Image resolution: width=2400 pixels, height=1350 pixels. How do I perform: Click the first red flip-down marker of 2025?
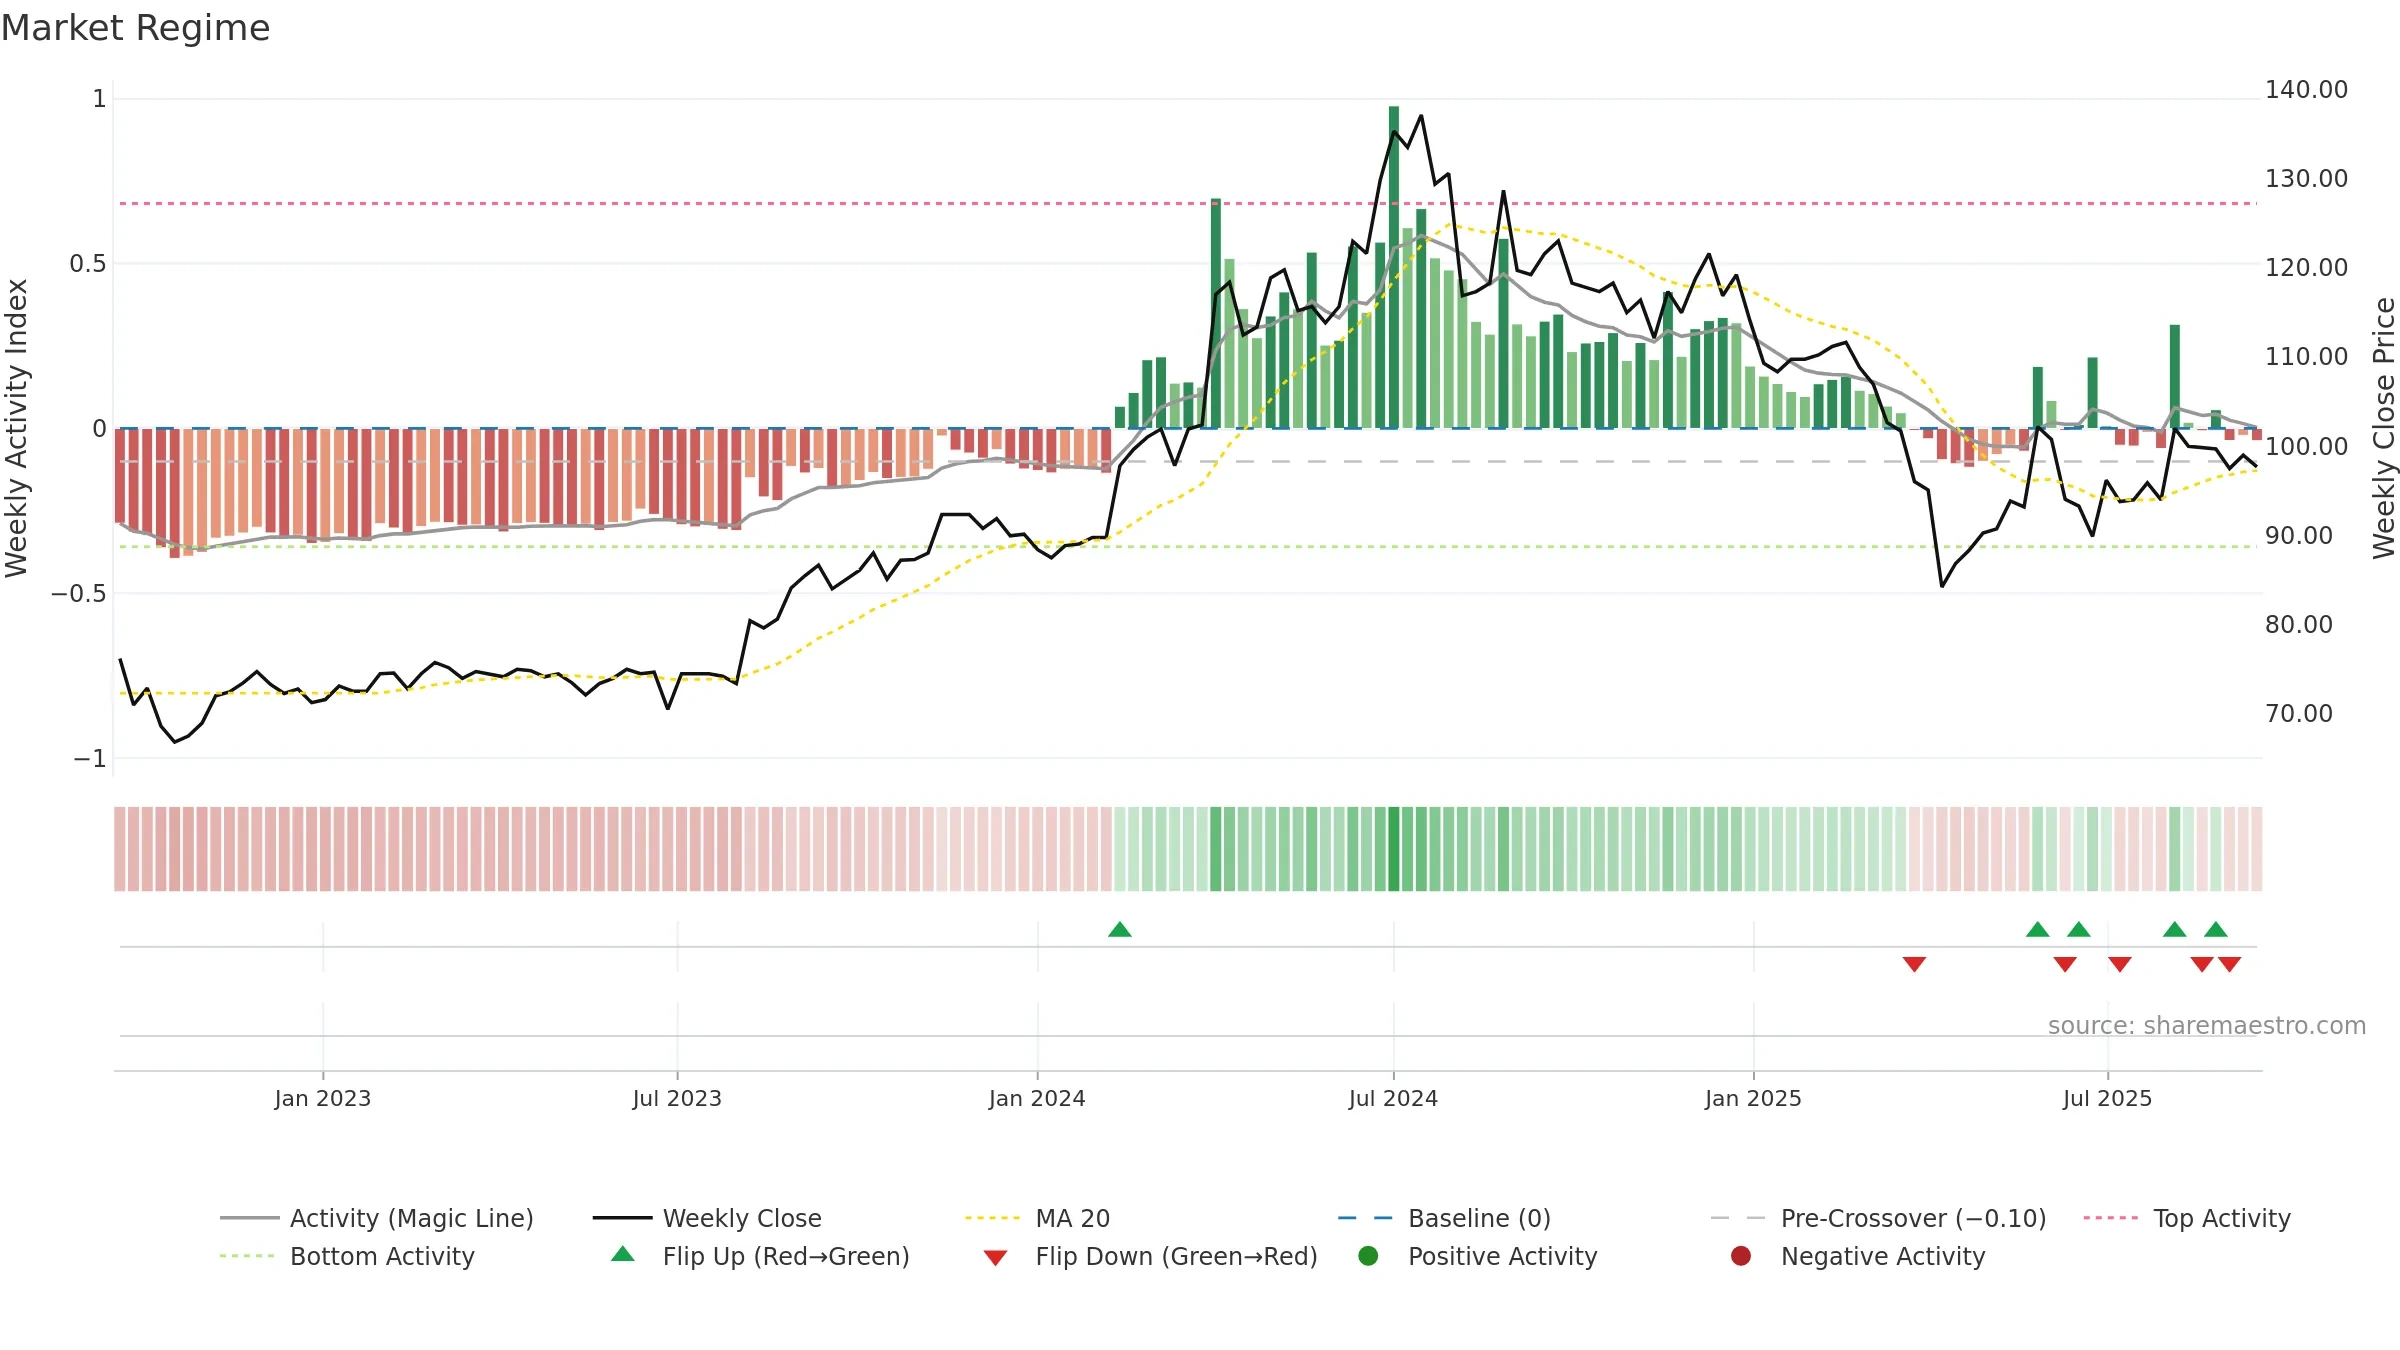tap(1914, 964)
